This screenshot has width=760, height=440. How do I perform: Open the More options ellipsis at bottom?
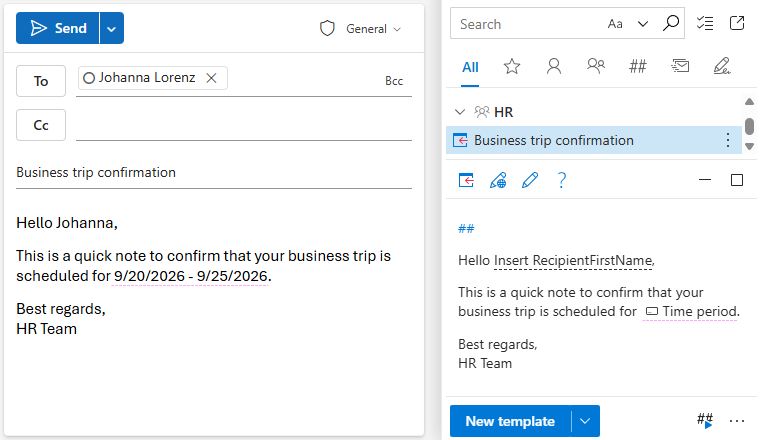click(737, 421)
